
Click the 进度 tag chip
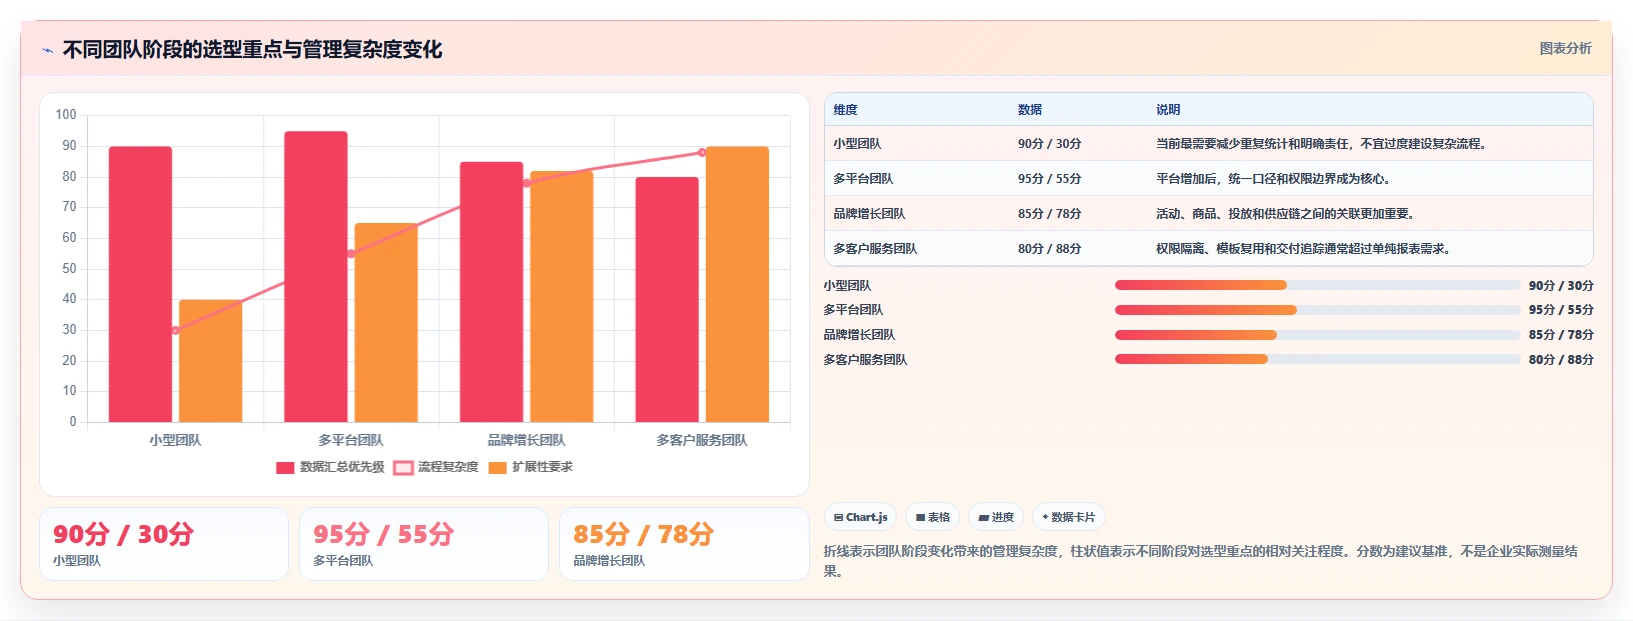tap(996, 517)
